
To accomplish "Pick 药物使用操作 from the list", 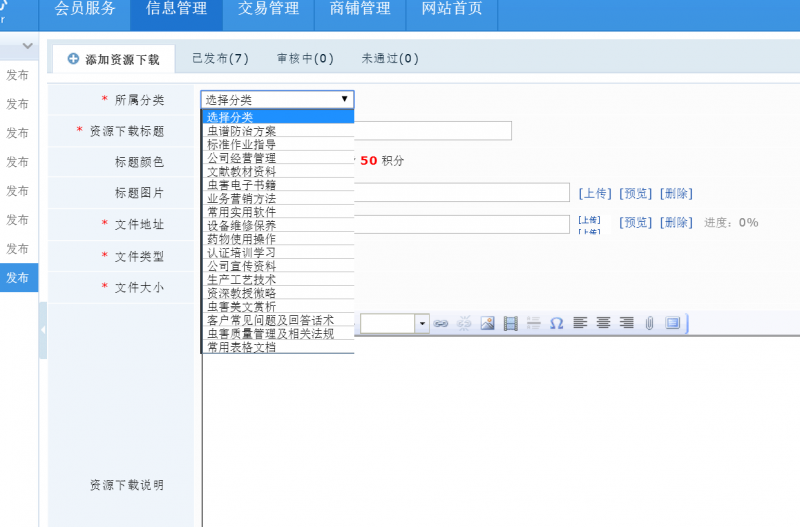I will point(278,239).
